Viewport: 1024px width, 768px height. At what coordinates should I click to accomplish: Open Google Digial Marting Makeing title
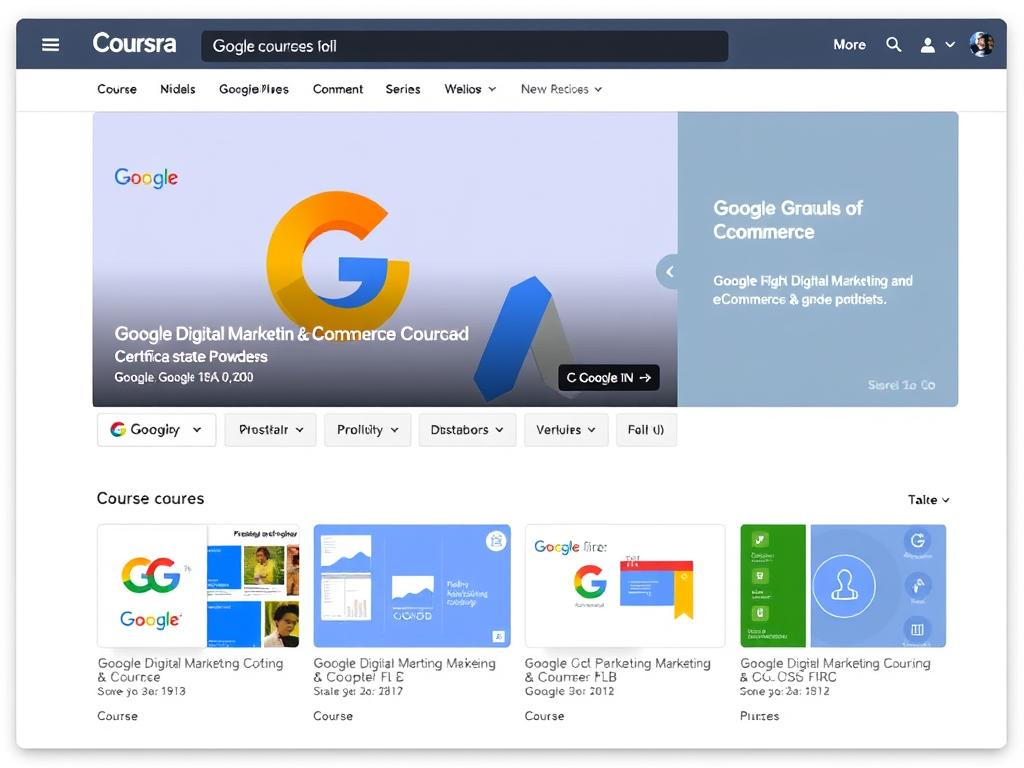404,670
